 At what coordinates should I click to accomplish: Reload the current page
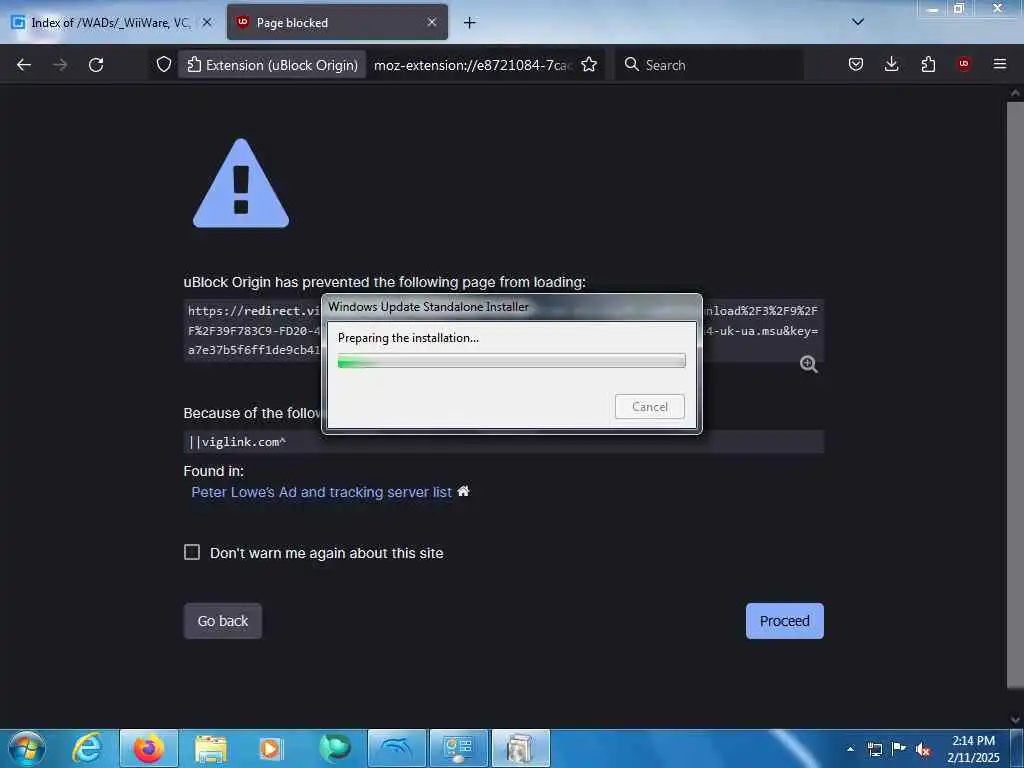tap(96, 65)
